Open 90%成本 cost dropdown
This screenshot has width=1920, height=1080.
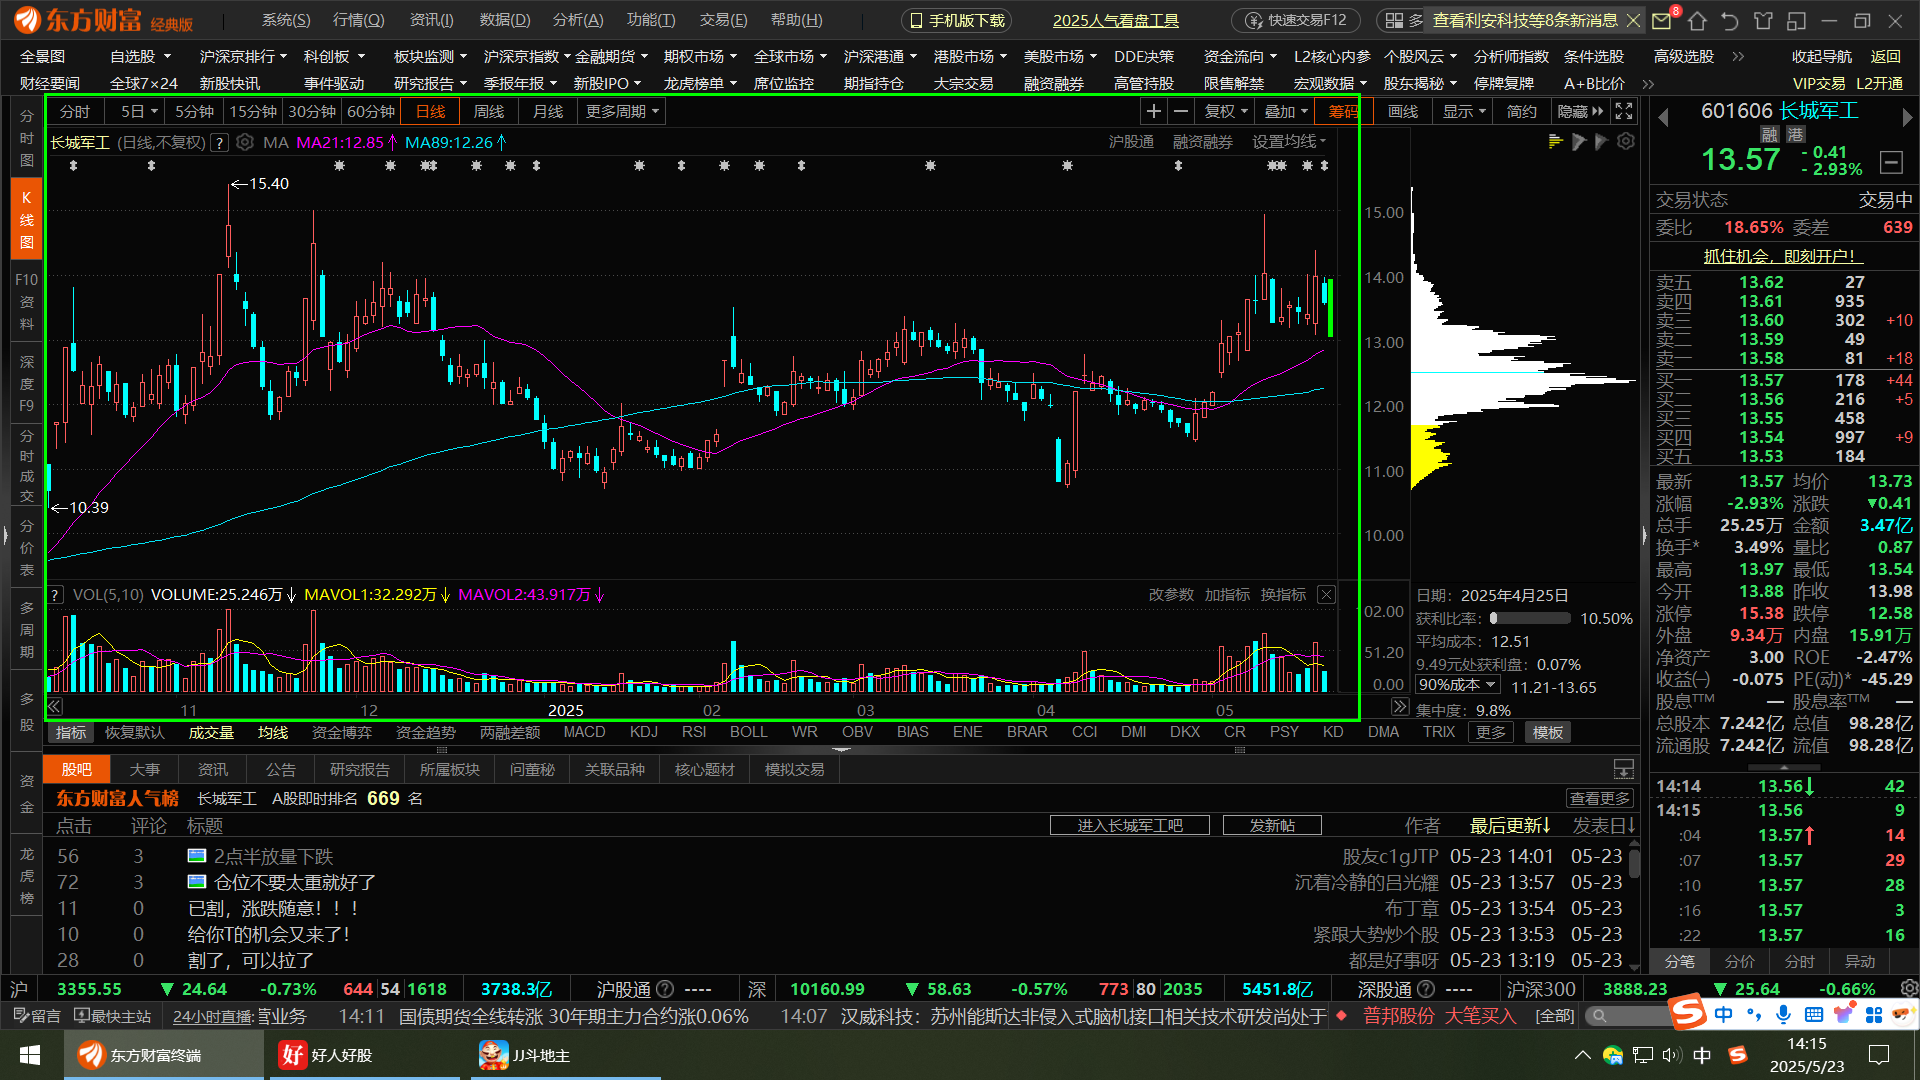tap(1458, 685)
